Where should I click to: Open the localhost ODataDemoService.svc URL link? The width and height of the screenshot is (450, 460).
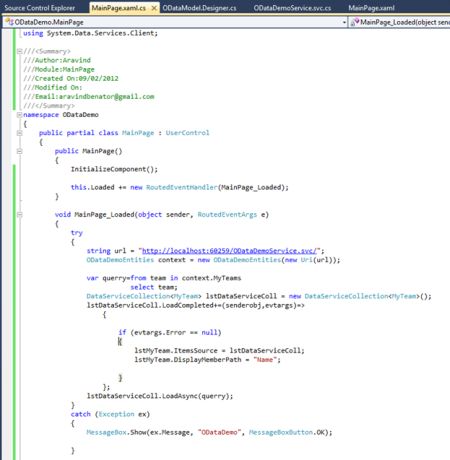pyautogui.click(x=229, y=251)
